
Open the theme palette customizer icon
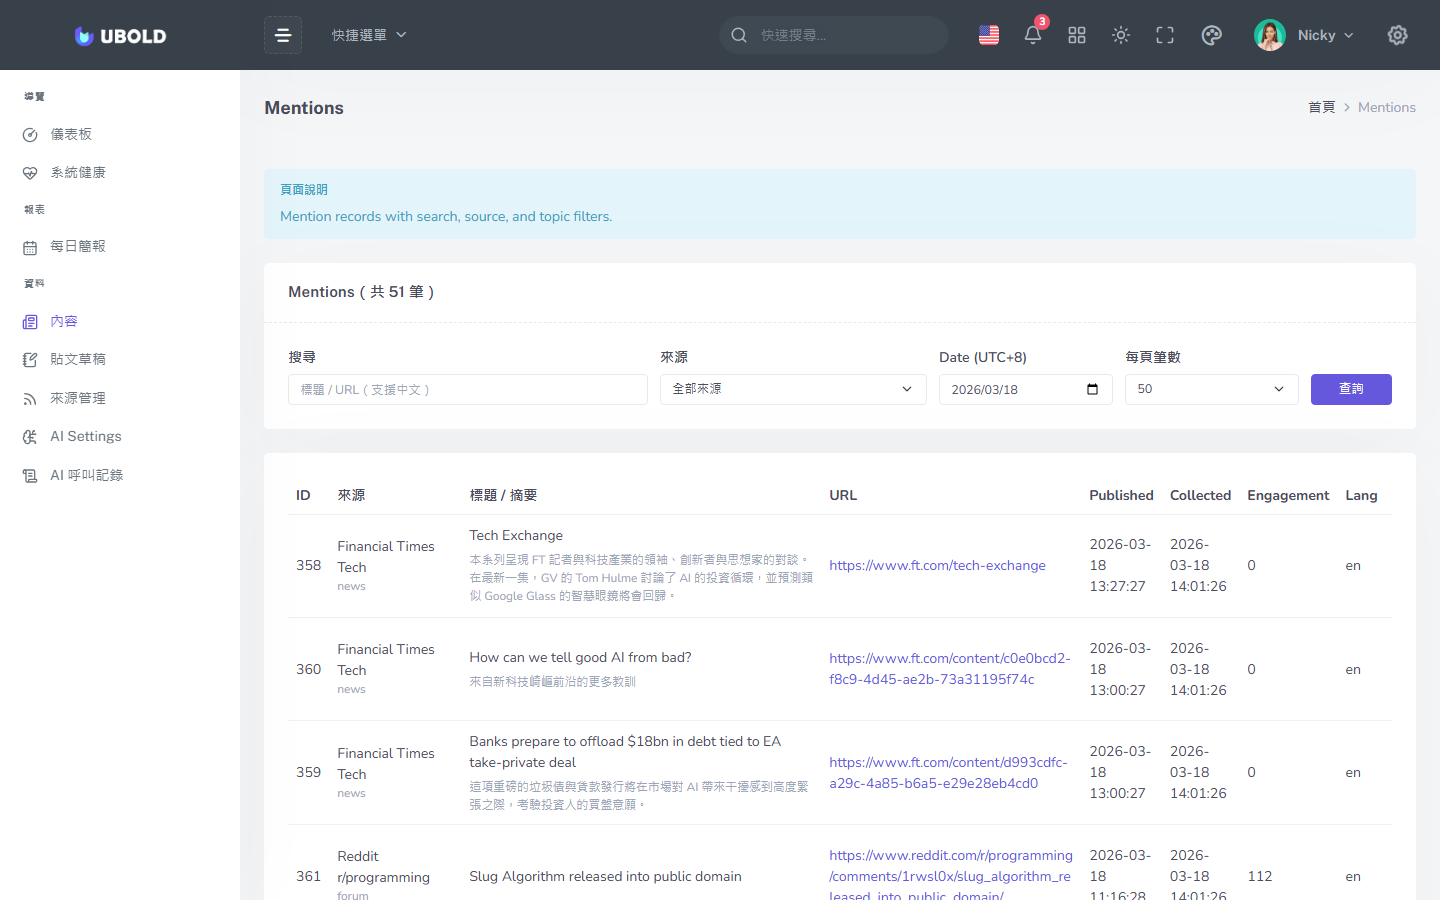tap(1211, 35)
